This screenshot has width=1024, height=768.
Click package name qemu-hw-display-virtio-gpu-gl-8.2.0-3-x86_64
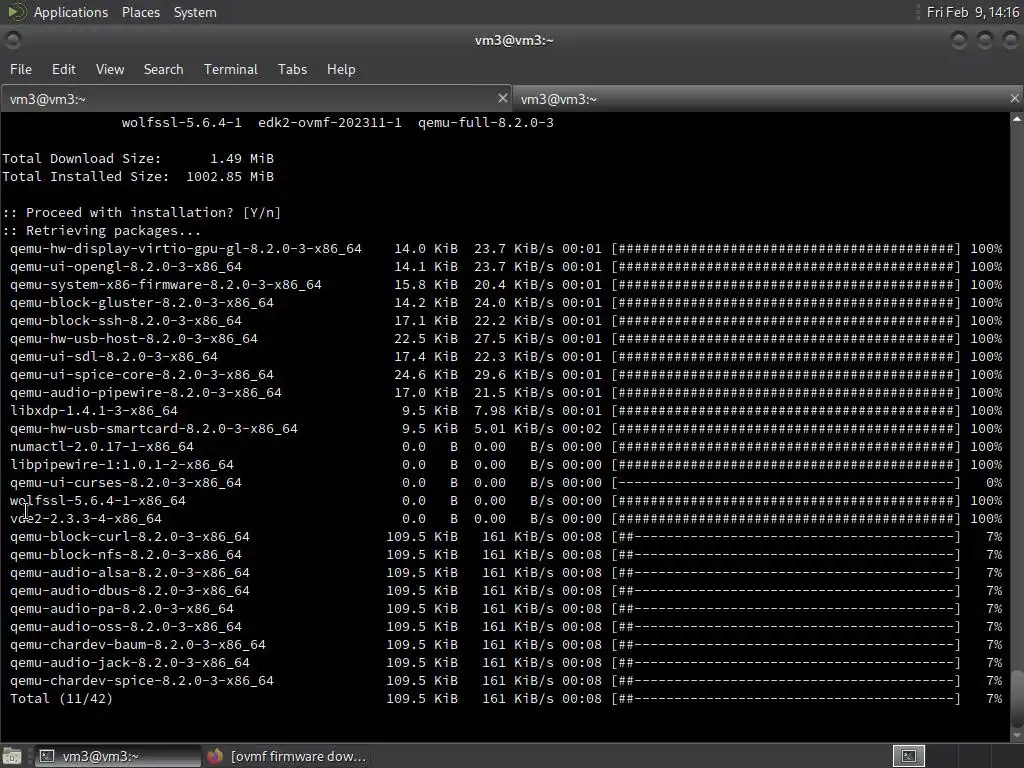click(185, 249)
